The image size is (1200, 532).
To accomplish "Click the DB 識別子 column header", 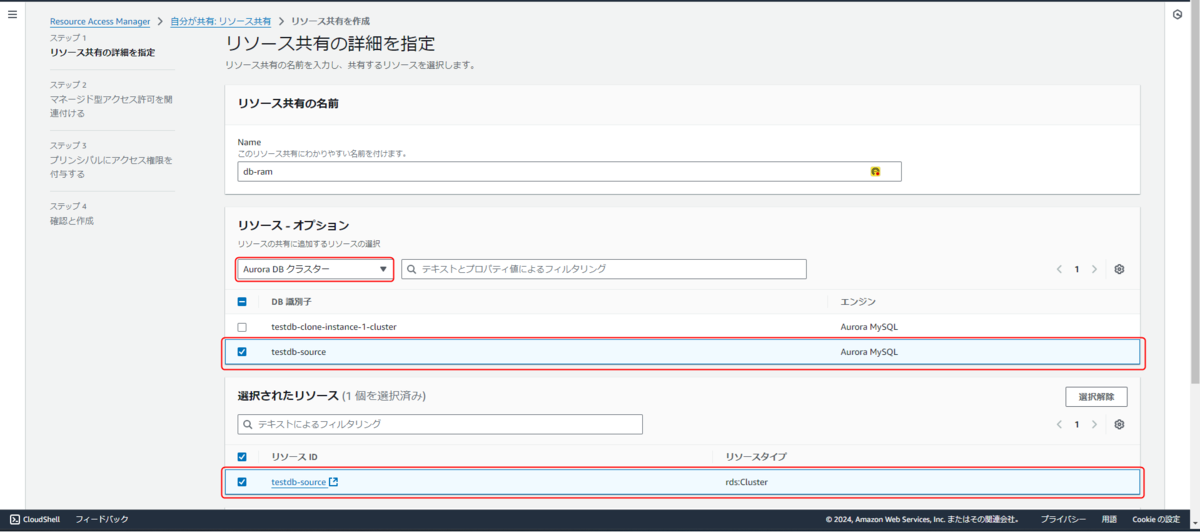I will (292, 301).
